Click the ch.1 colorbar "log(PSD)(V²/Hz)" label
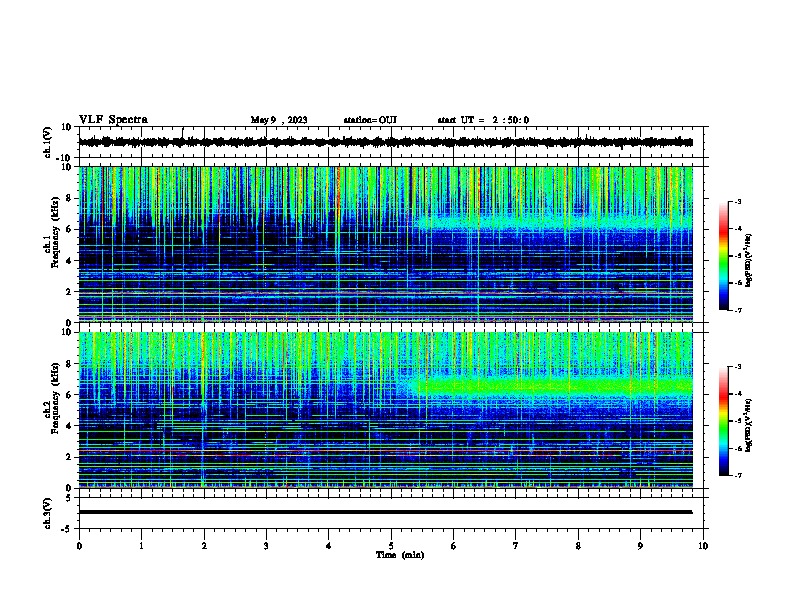This screenshot has height=612, width=792. (749, 261)
